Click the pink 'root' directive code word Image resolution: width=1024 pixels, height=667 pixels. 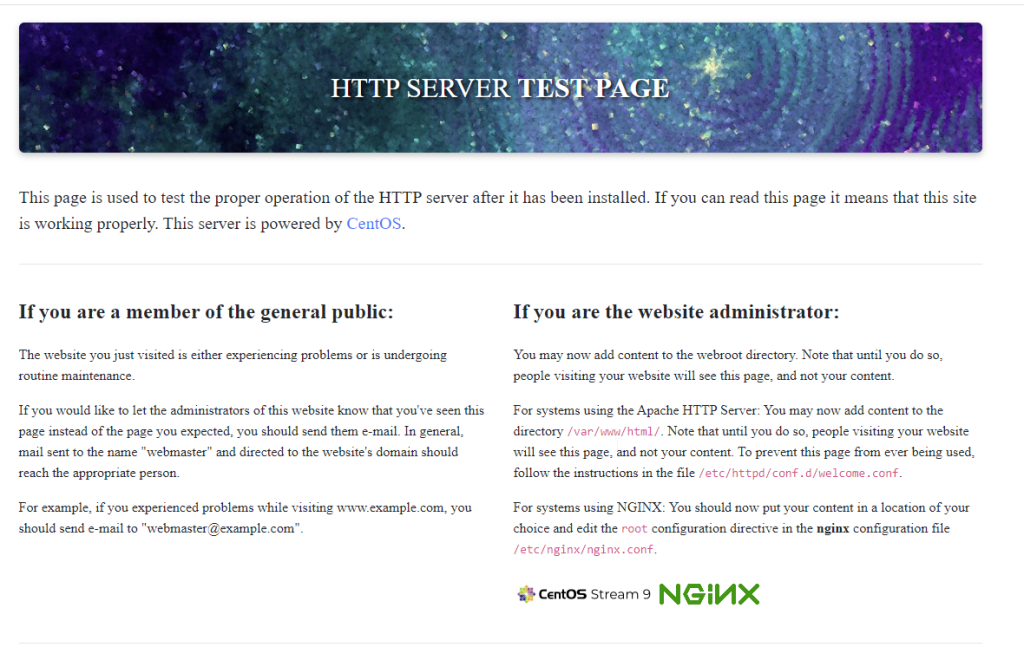pos(634,529)
